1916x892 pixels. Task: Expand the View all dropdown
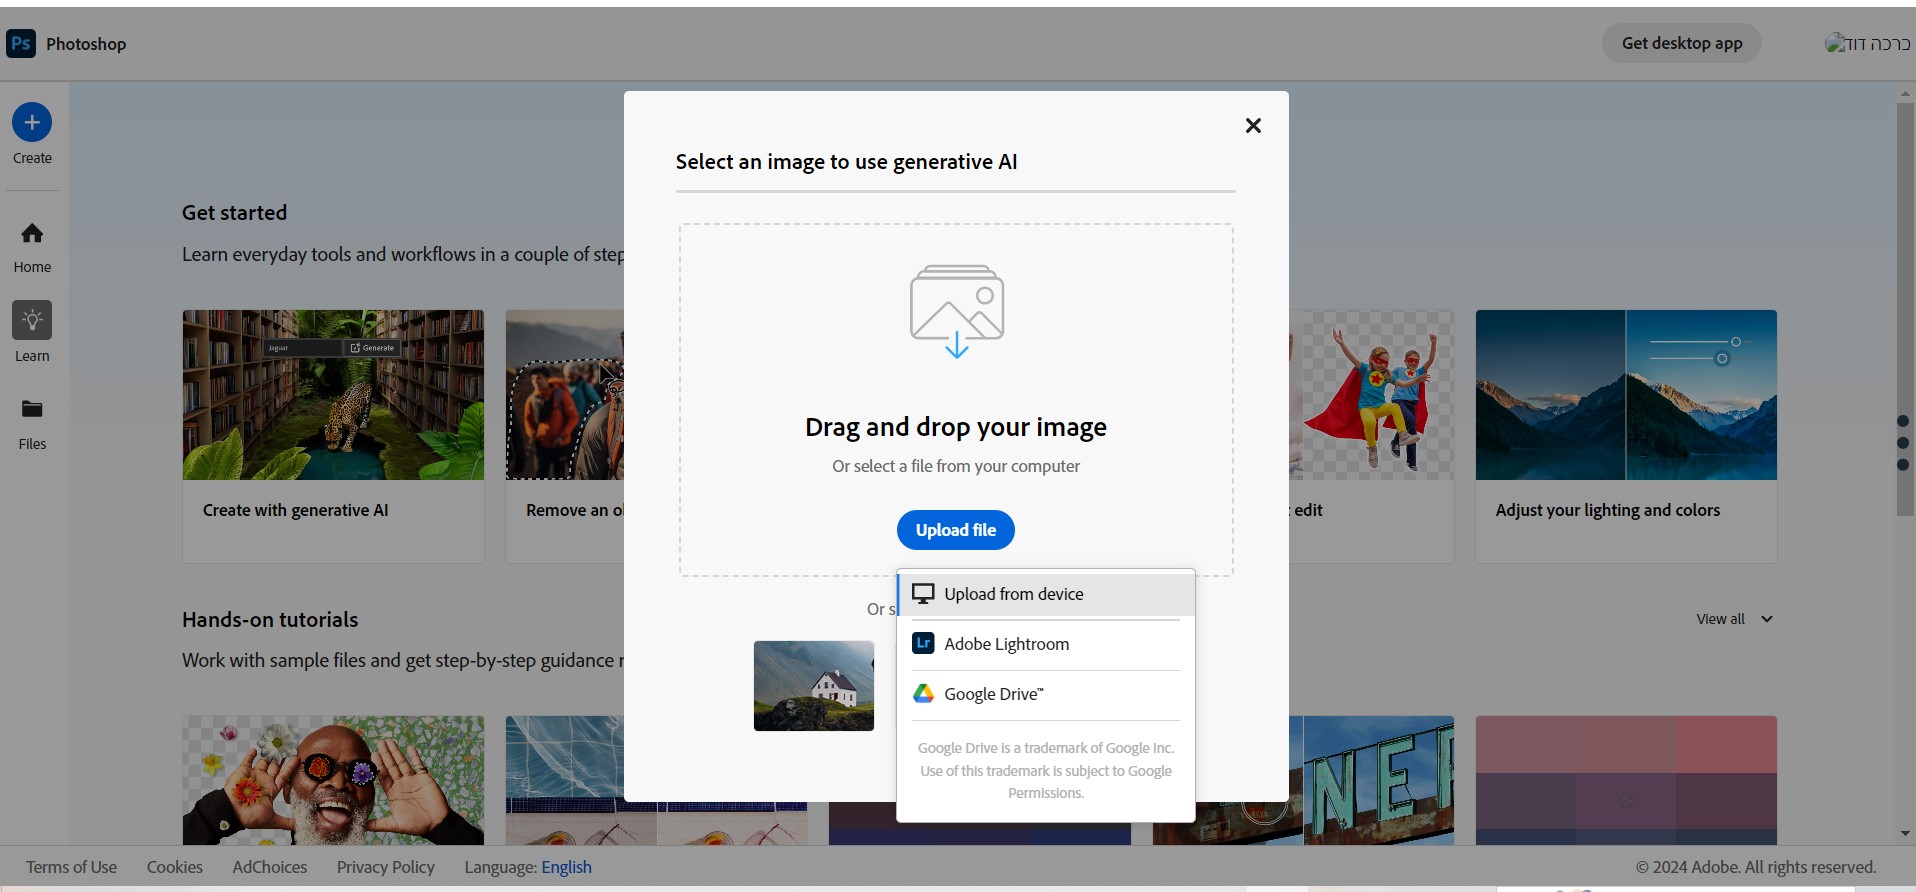(x=1735, y=619)
